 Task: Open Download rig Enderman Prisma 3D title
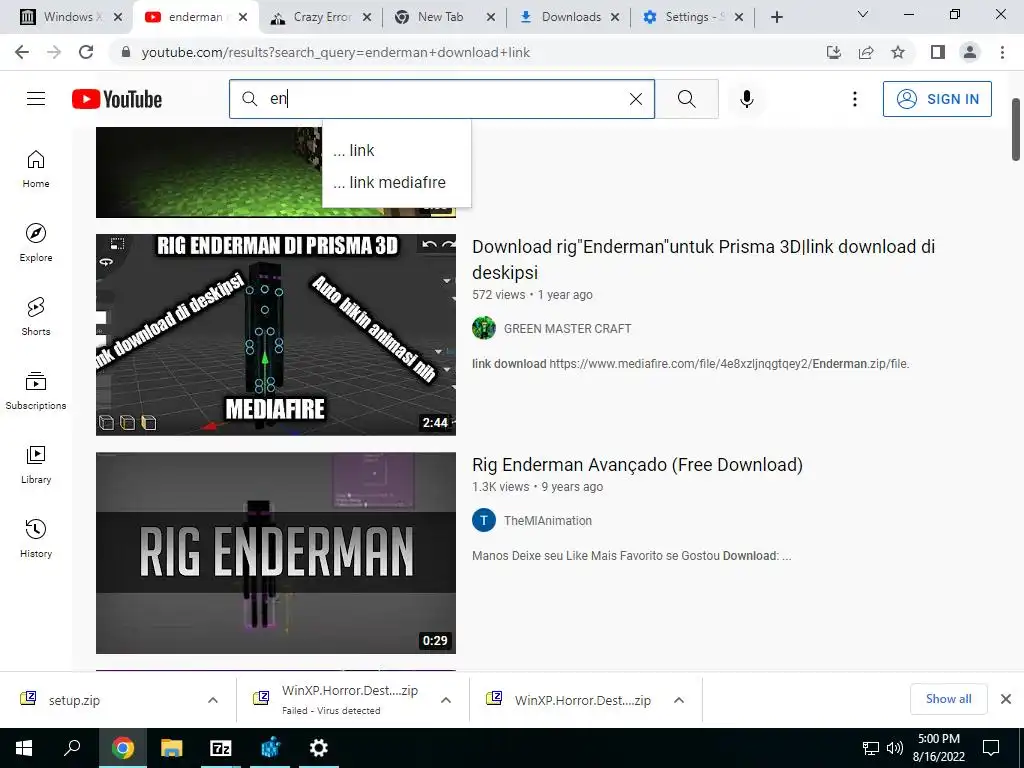pos(703,259)
